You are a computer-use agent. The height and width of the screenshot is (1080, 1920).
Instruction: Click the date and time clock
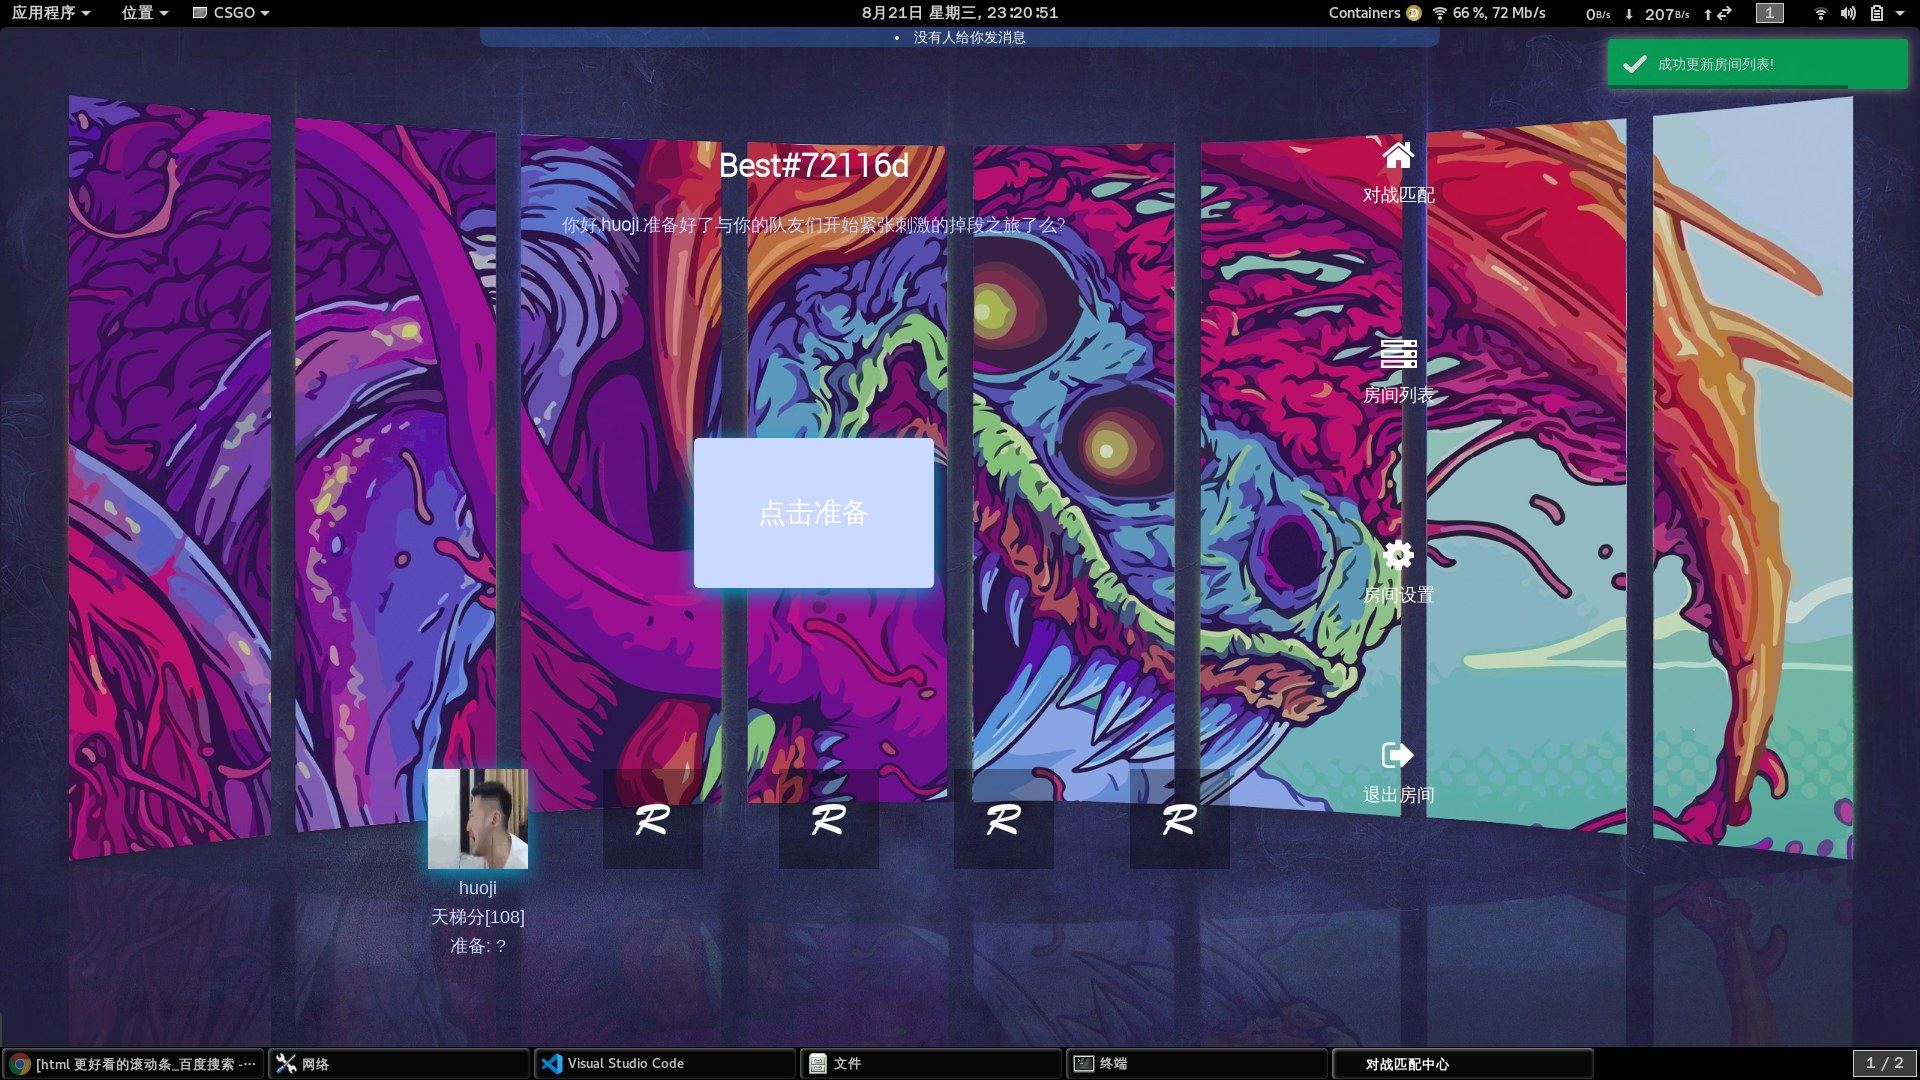point(960,13)
